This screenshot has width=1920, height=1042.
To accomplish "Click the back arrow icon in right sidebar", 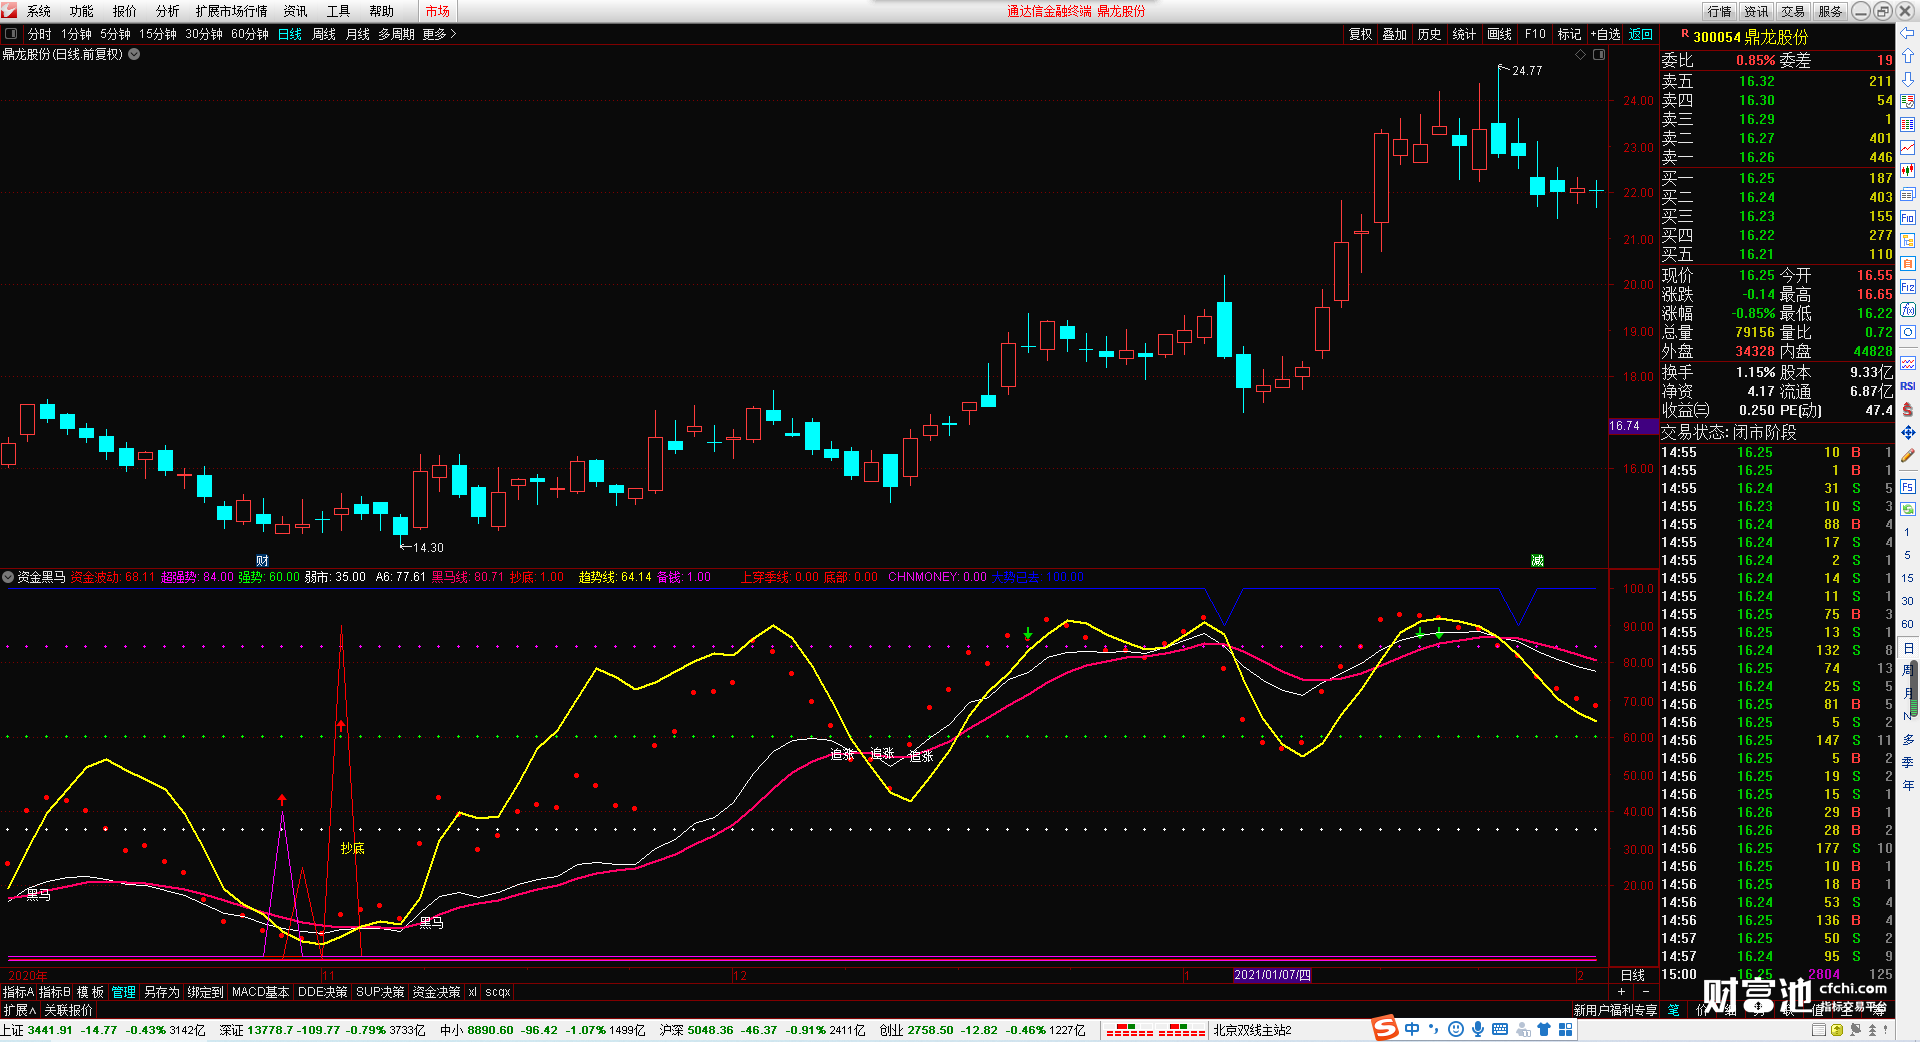I will pyautogui.click(x=1907, y=33).
